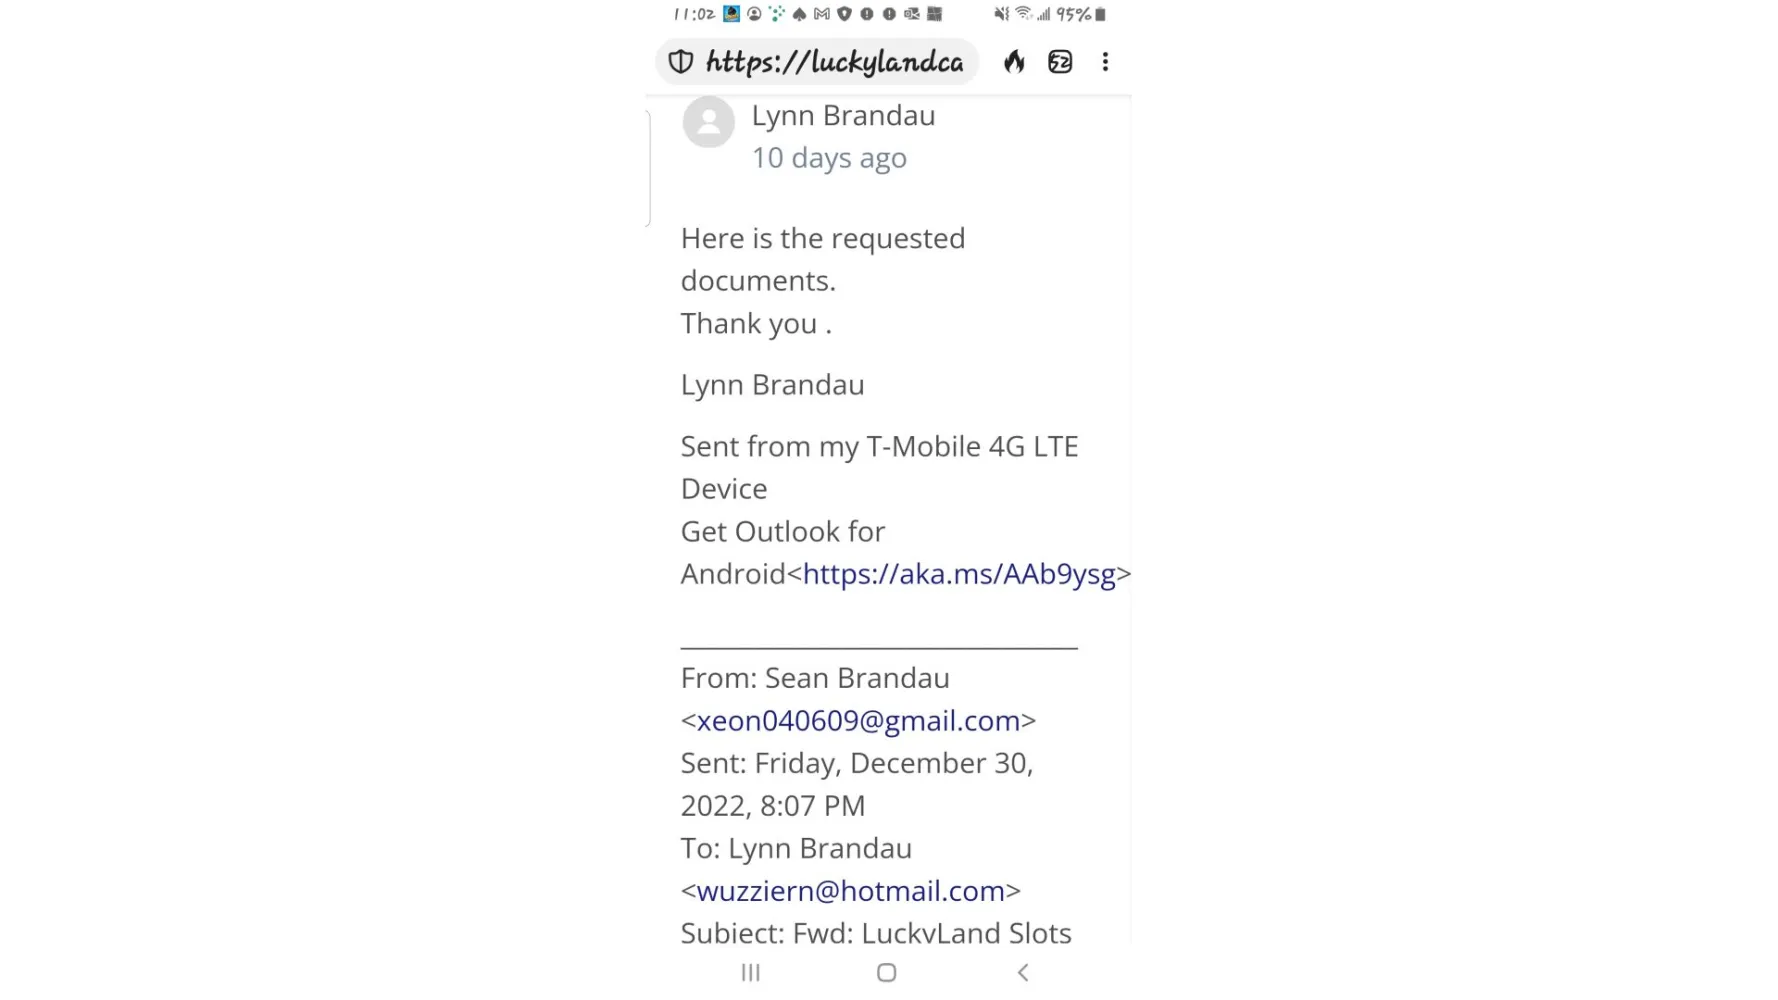Tap the fire button to clear browsing data
Screen dimensions: 1778x1000
coord(1014,62)
